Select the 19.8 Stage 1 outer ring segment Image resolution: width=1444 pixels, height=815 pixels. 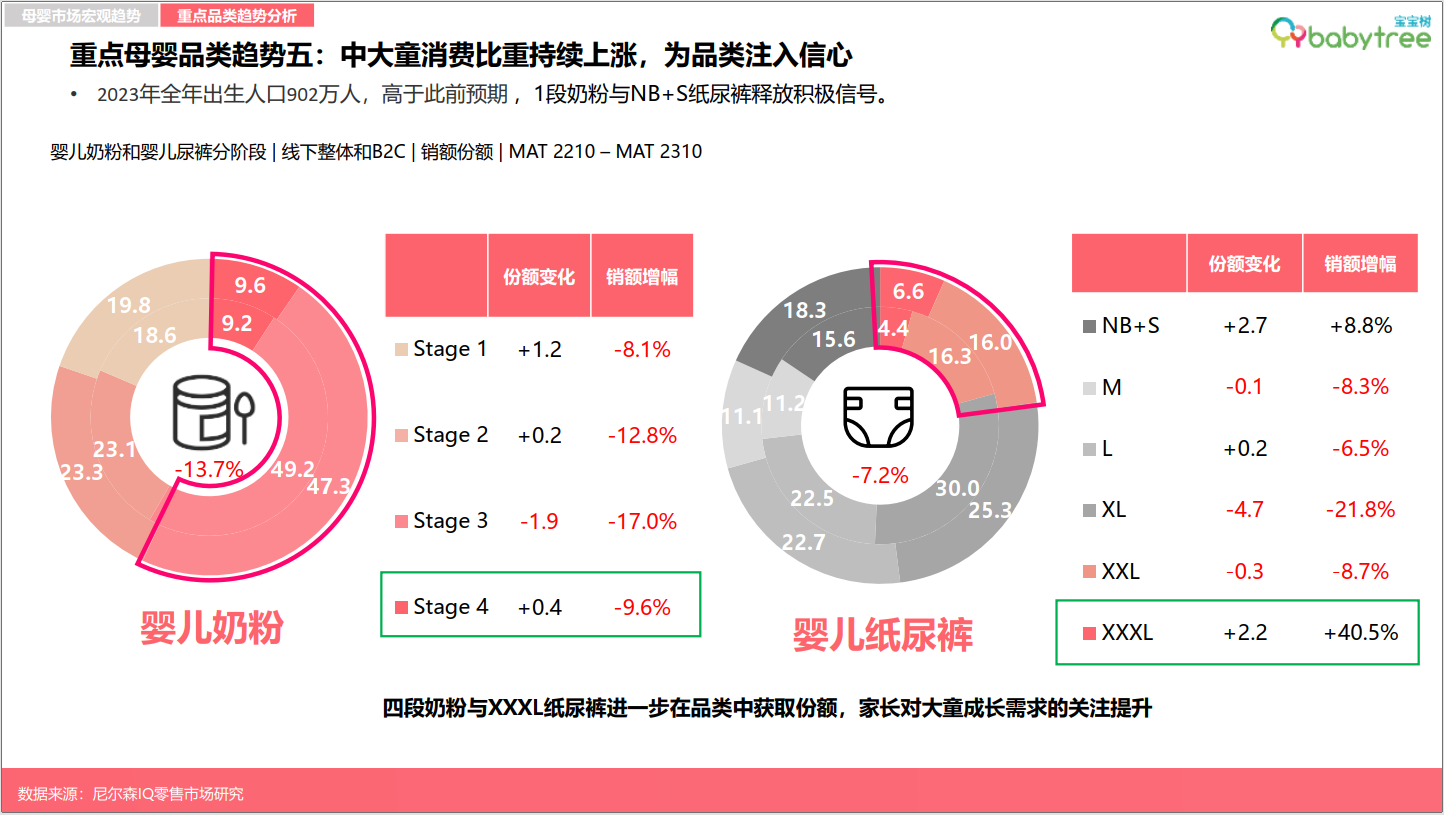click(x=128, y=306)
